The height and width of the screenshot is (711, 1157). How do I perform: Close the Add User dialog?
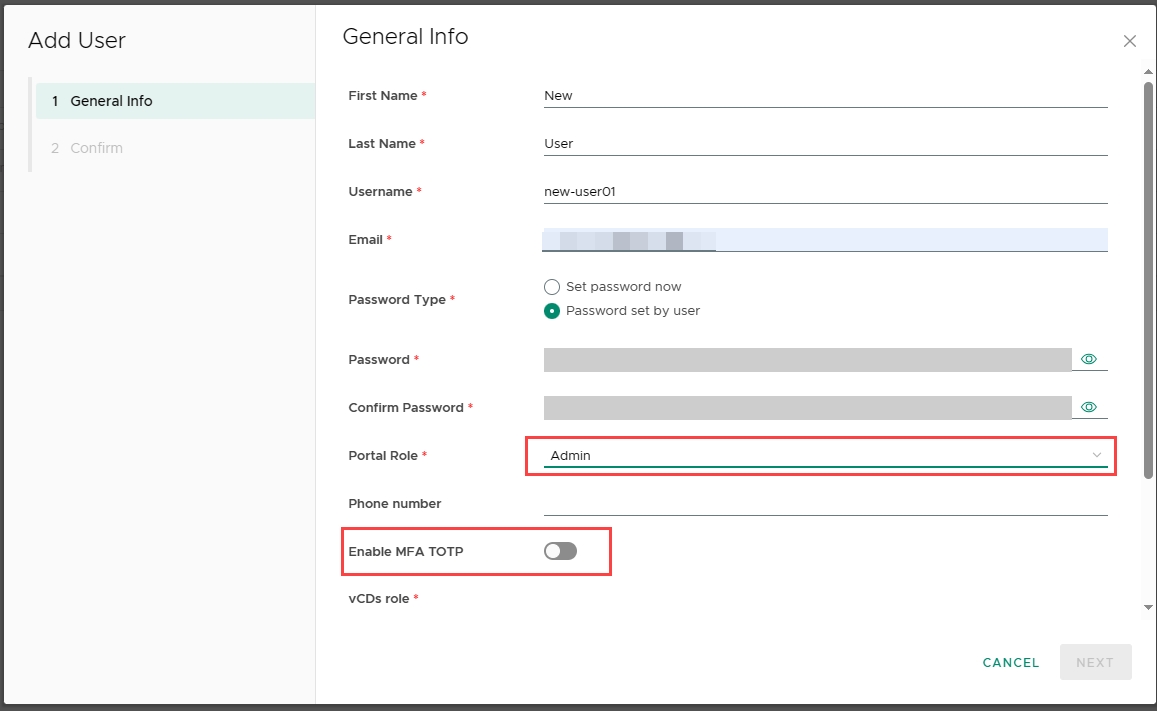click(1129, 41)
